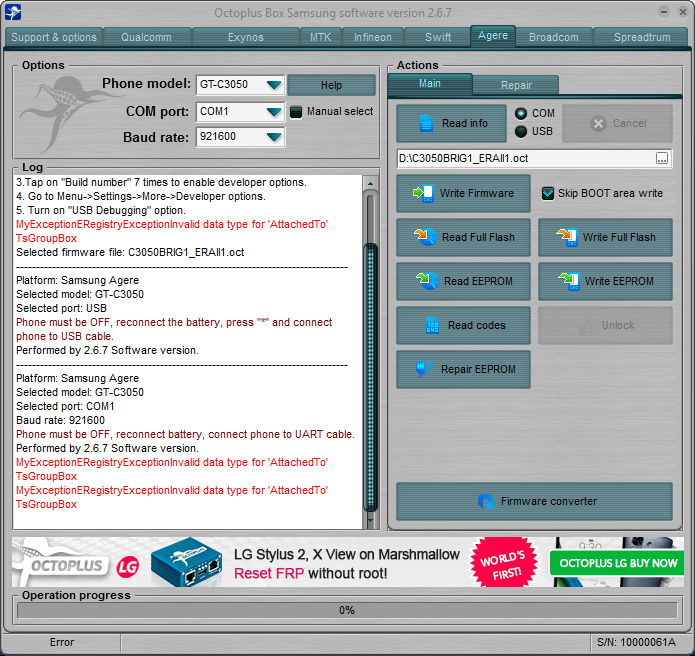Open the Repair actions tab
Screen dimensions: 695x656
(516, 85)
